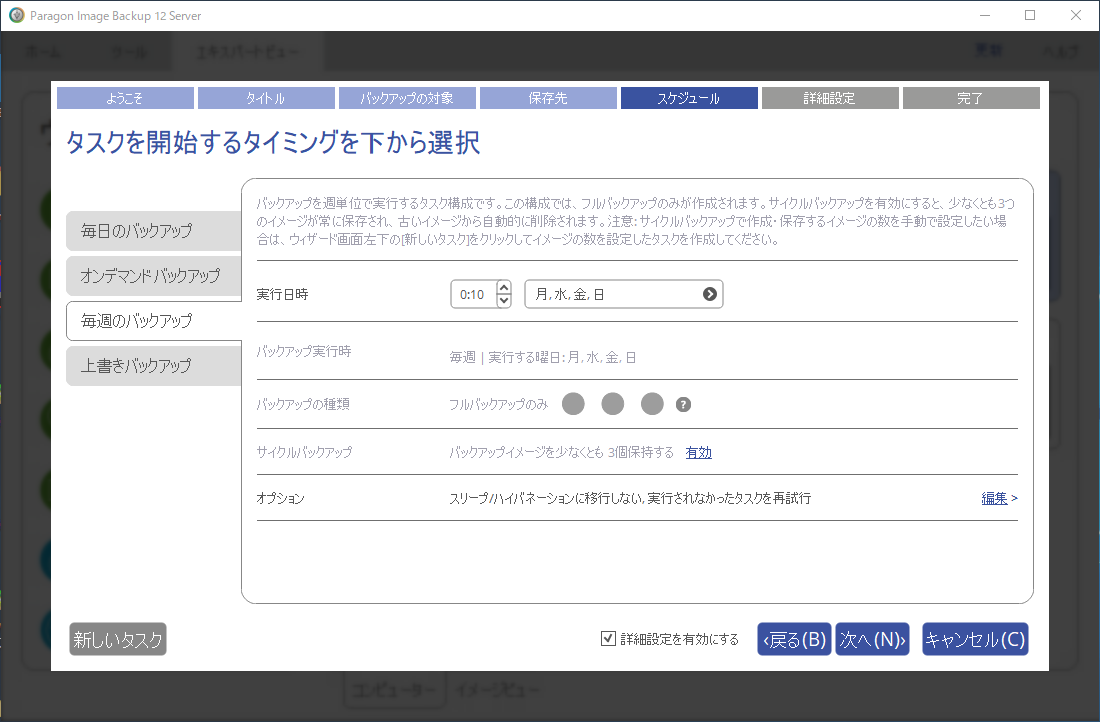The width and height of the screenshot is (1100, 722).
Task: Click the middle gray backup type circle
Action: 613,404
